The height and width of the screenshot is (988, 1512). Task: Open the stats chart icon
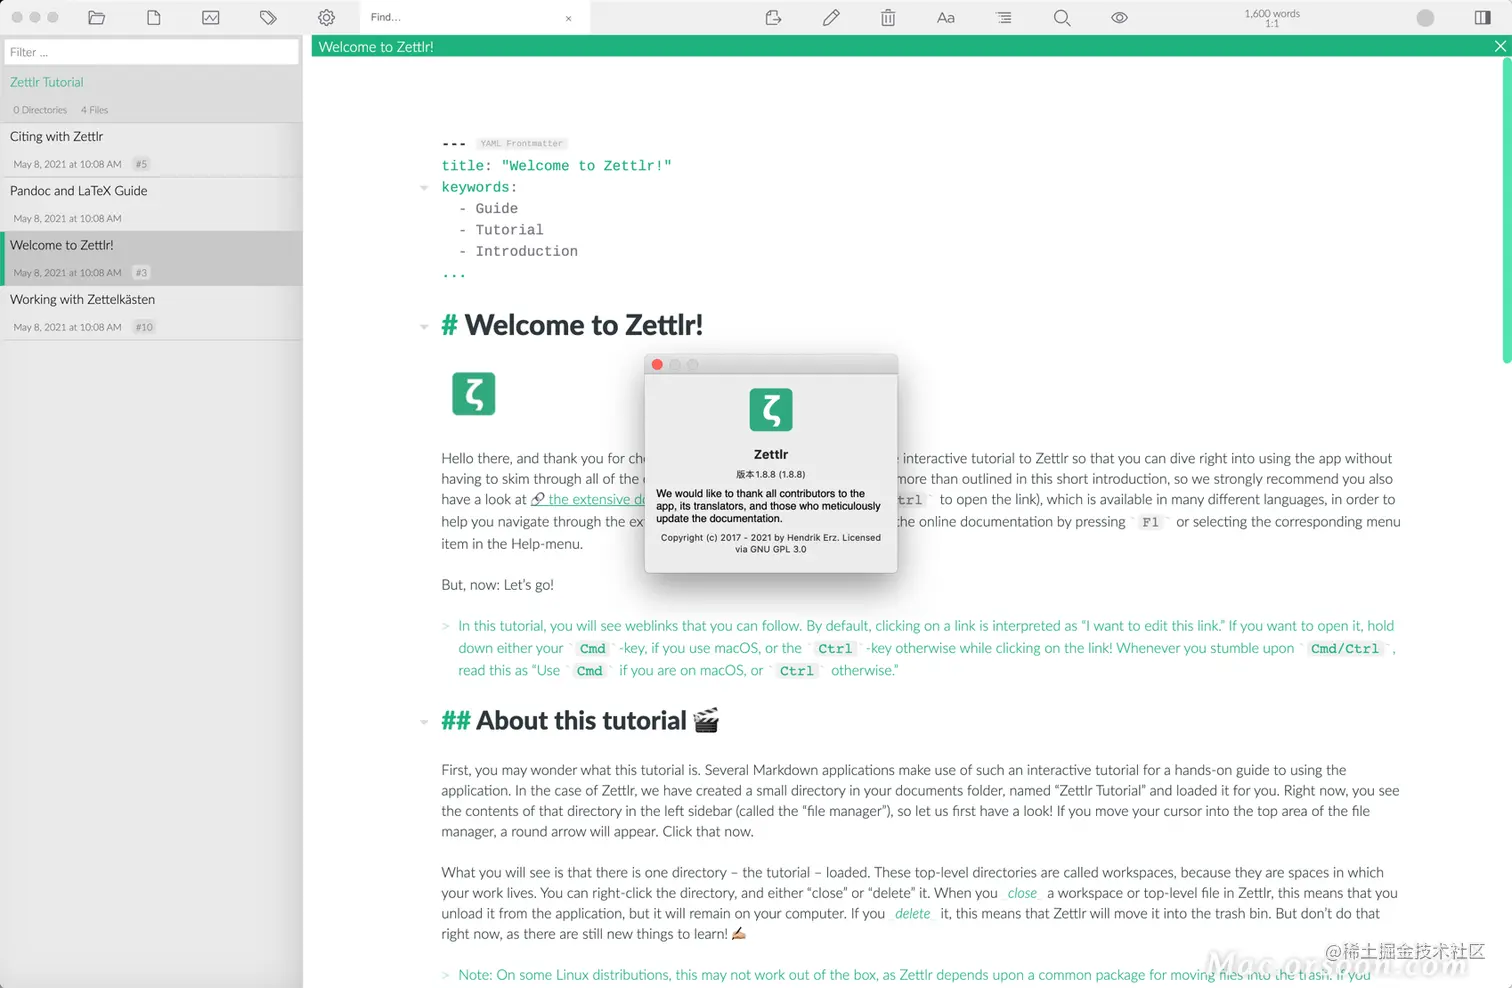click(211, 17)
